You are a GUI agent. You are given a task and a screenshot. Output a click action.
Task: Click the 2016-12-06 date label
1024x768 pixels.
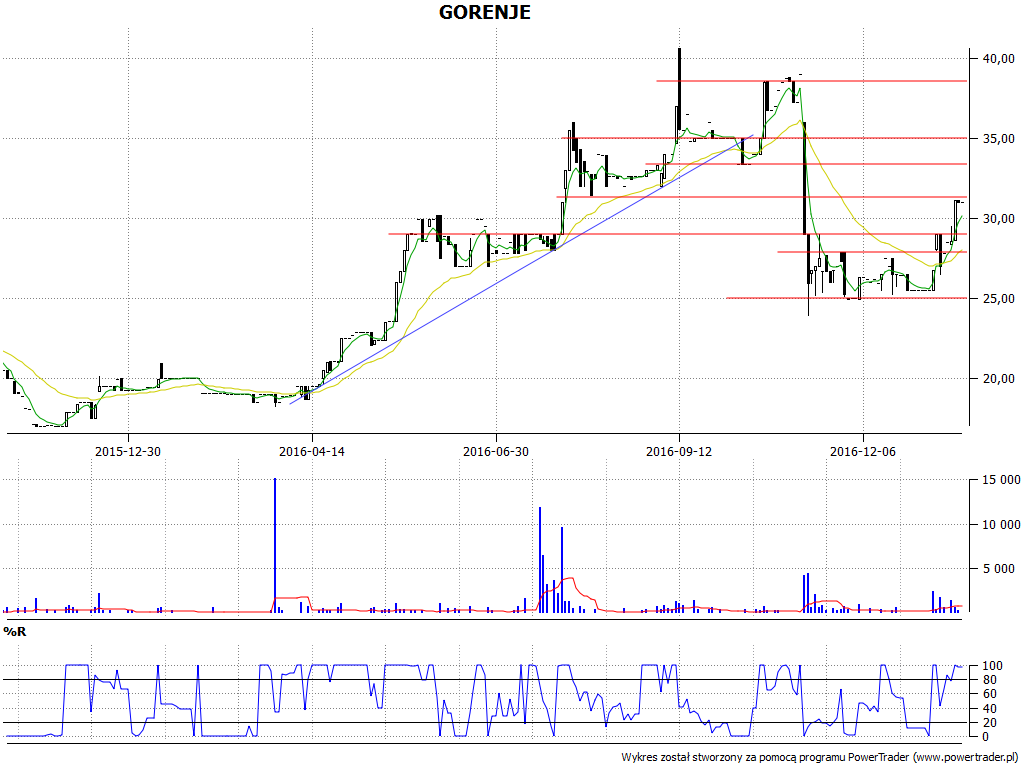click(x=863, y=451)
